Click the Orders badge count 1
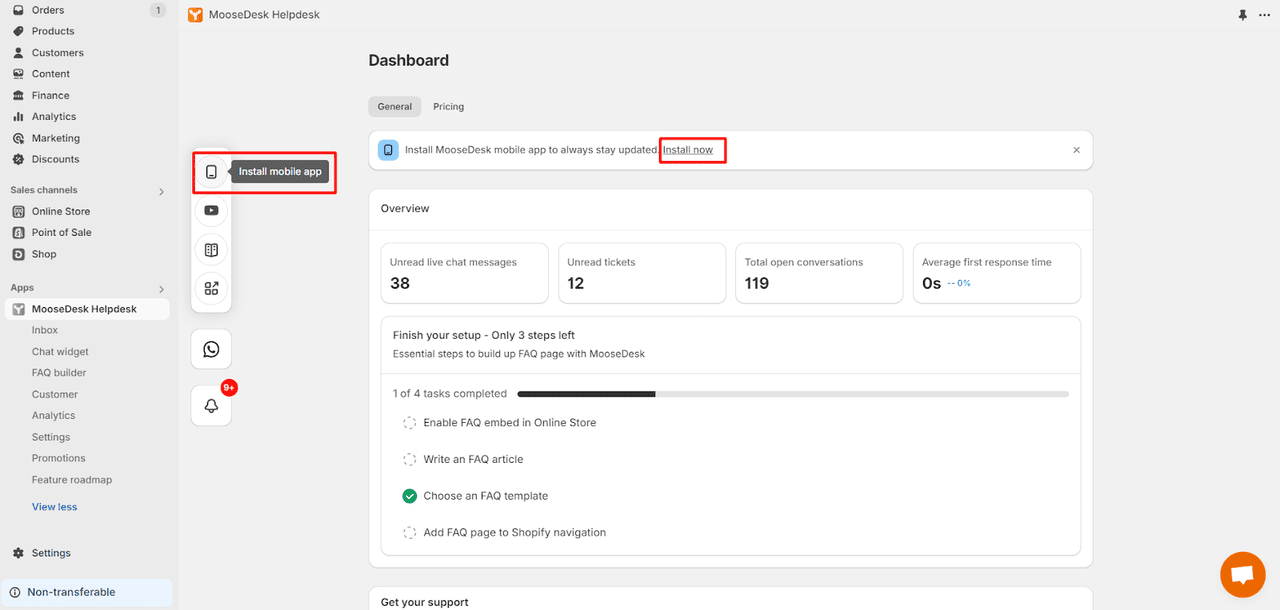This screenshot has height=610, width=1280. [157, 10]
